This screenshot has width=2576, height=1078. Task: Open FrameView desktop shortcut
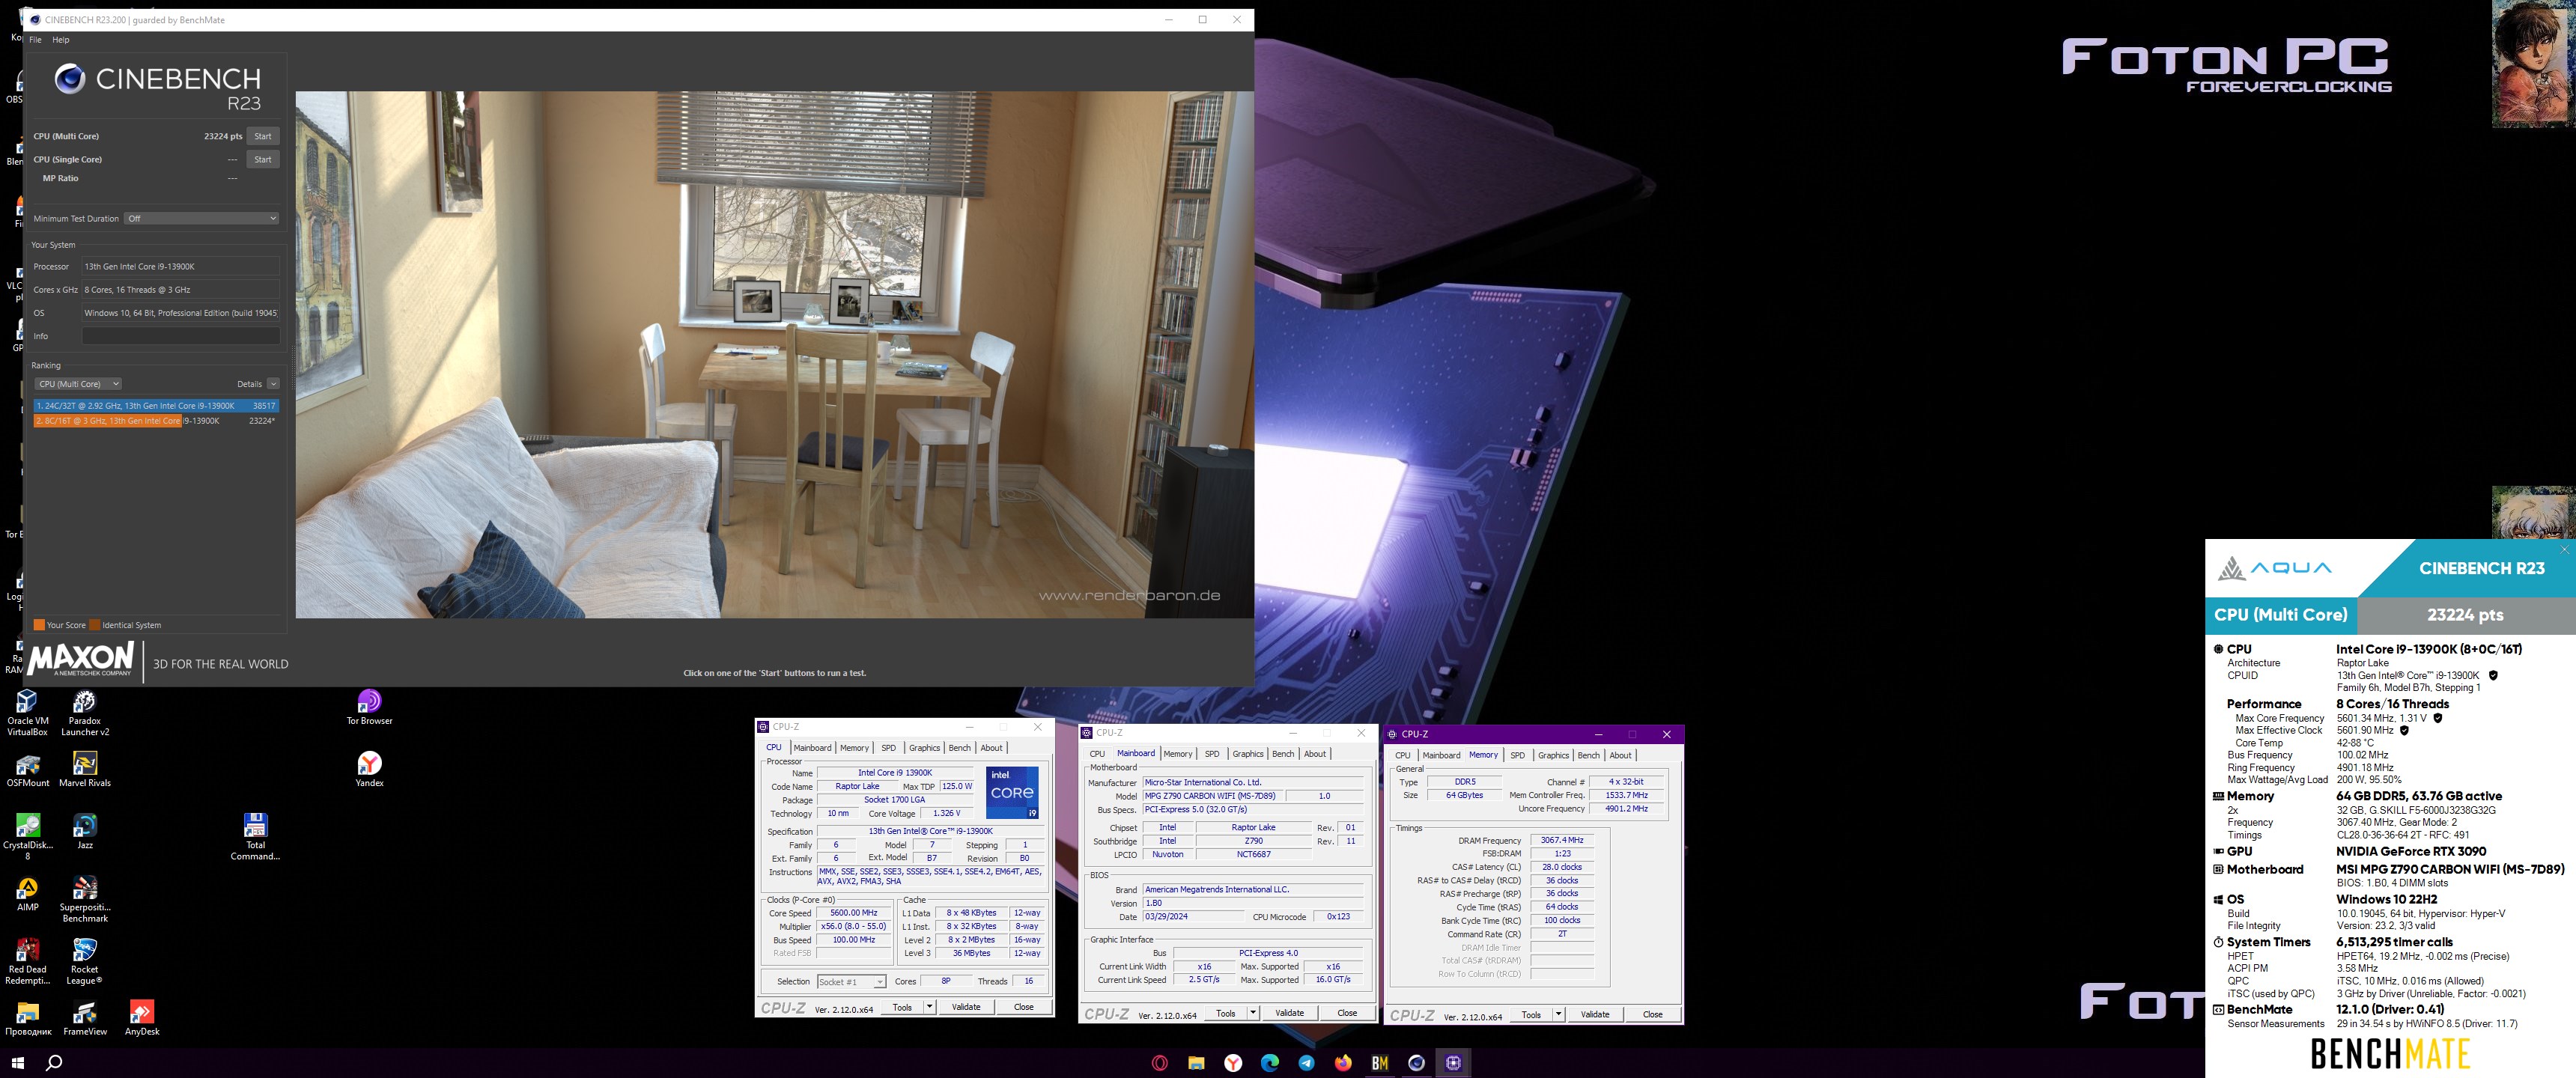tap(85, 1018)
